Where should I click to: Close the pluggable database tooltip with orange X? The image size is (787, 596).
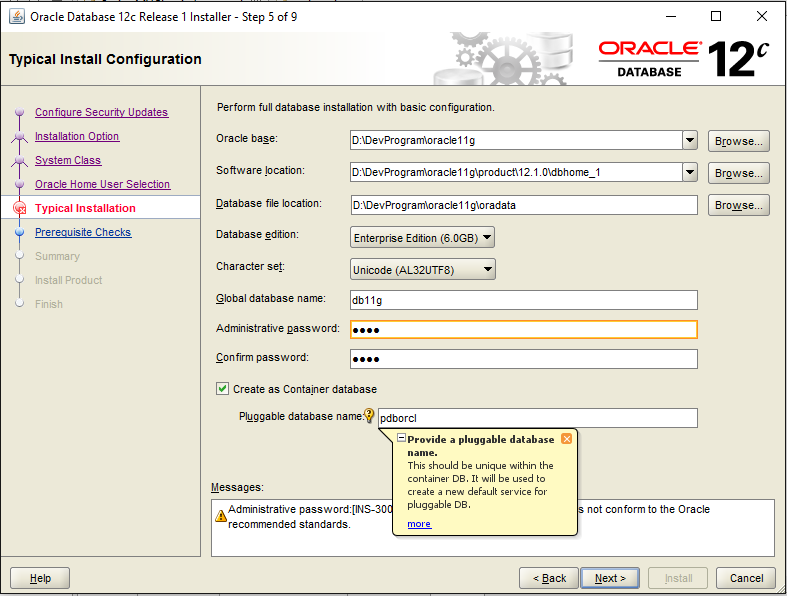(x=567, y=439)
